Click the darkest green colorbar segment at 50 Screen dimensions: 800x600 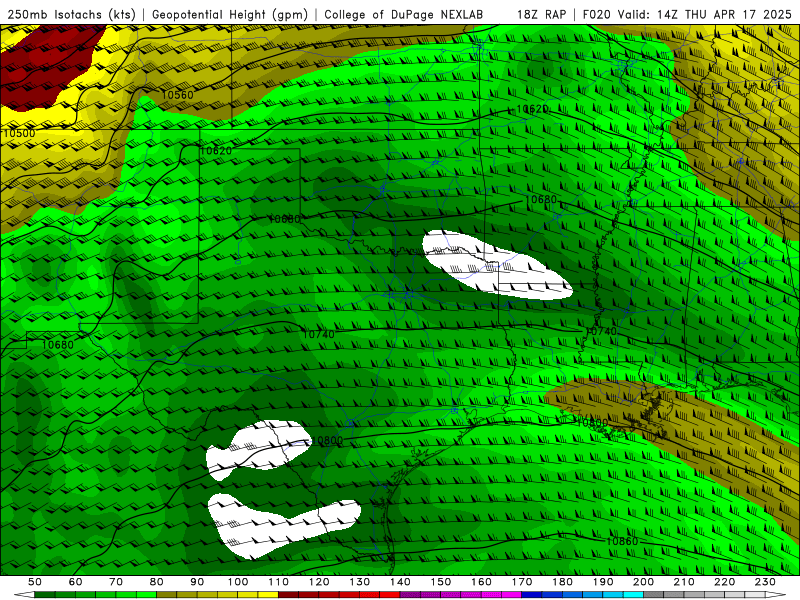45,595
